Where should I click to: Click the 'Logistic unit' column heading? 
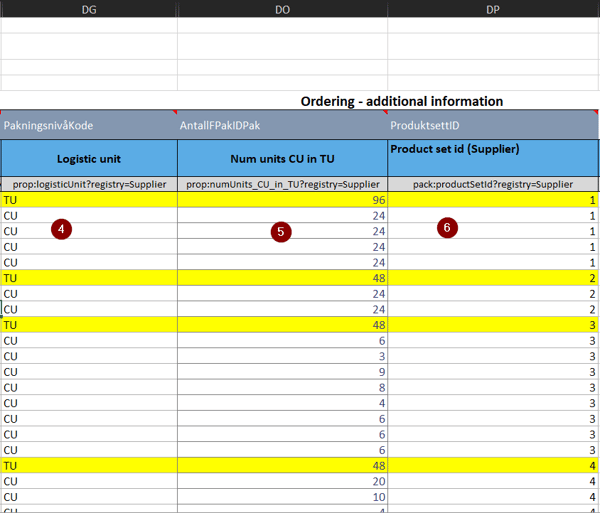click(89, 158)
